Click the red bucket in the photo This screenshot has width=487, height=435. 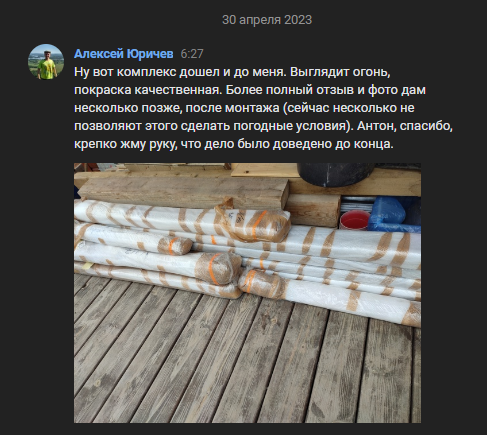coord(354,220)
